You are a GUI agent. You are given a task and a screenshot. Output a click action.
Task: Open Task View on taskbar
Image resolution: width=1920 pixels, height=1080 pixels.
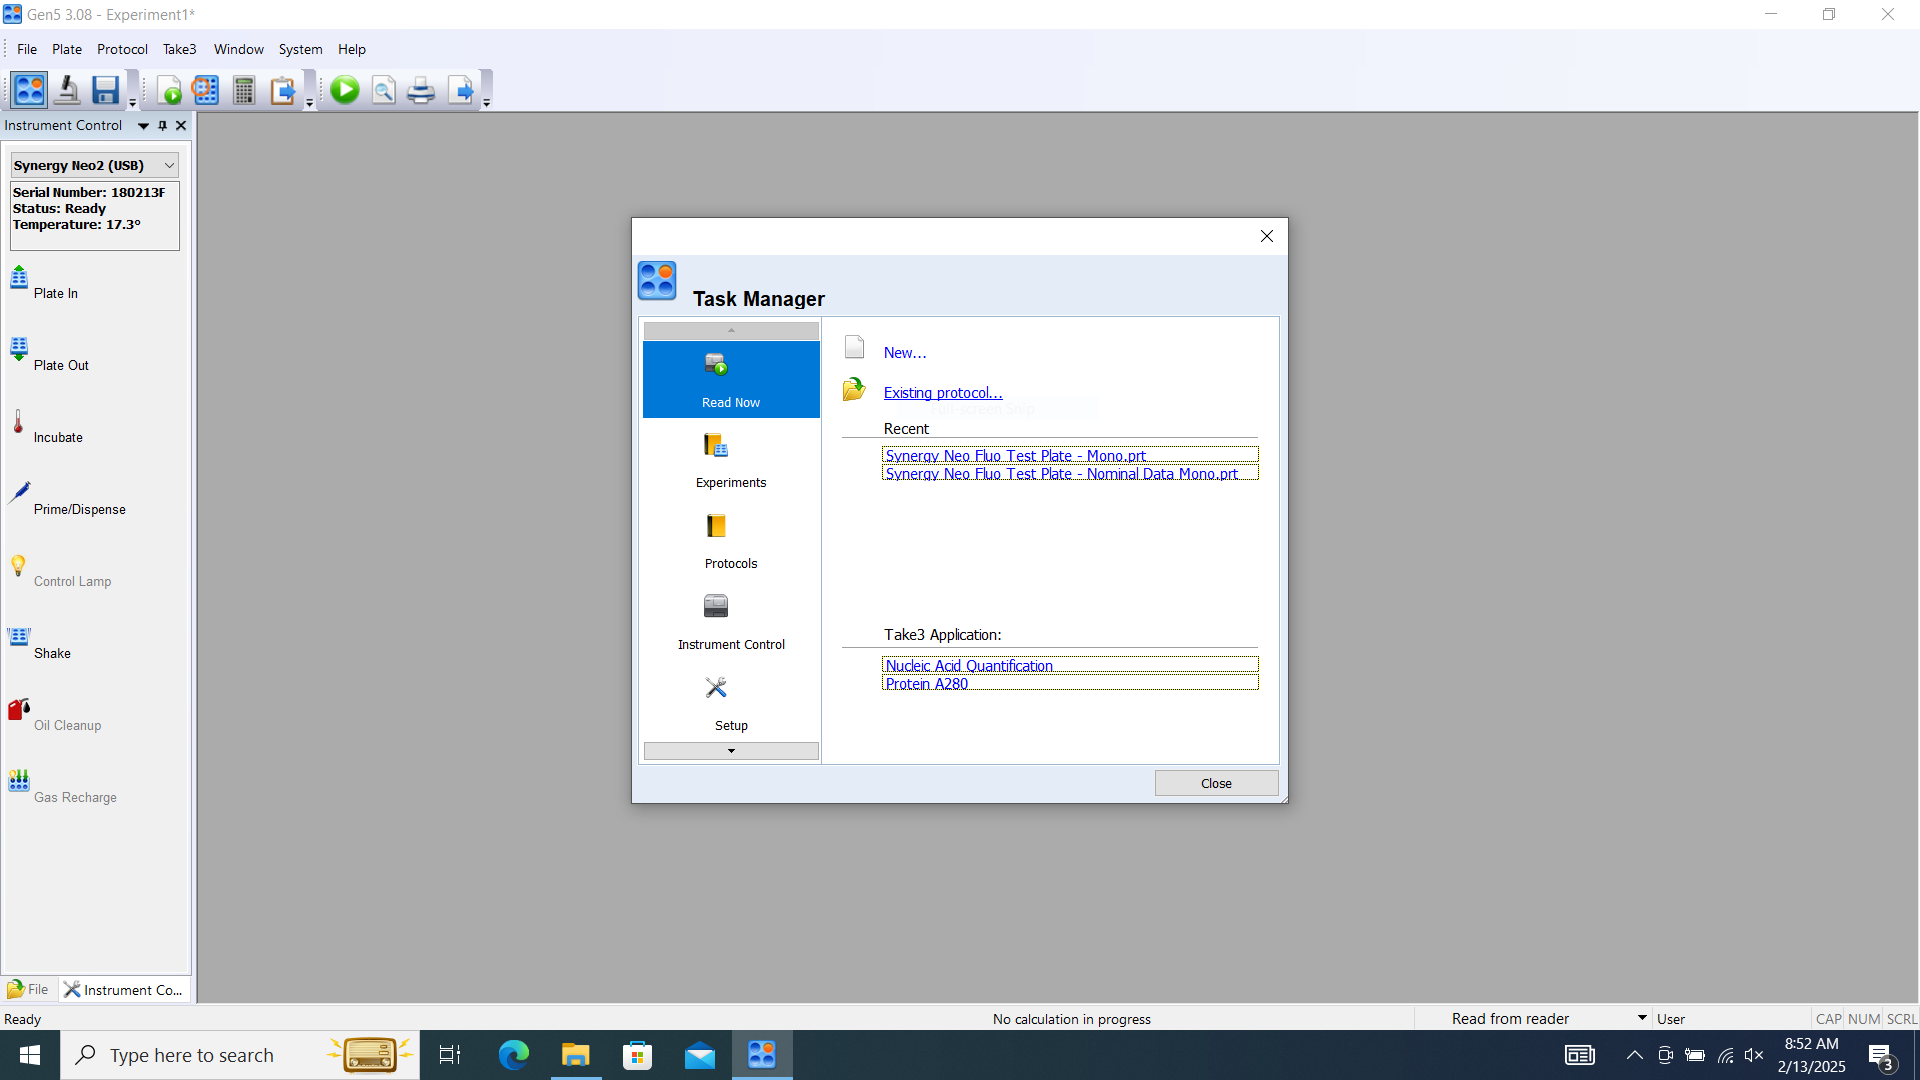[x=450, y=1055]
